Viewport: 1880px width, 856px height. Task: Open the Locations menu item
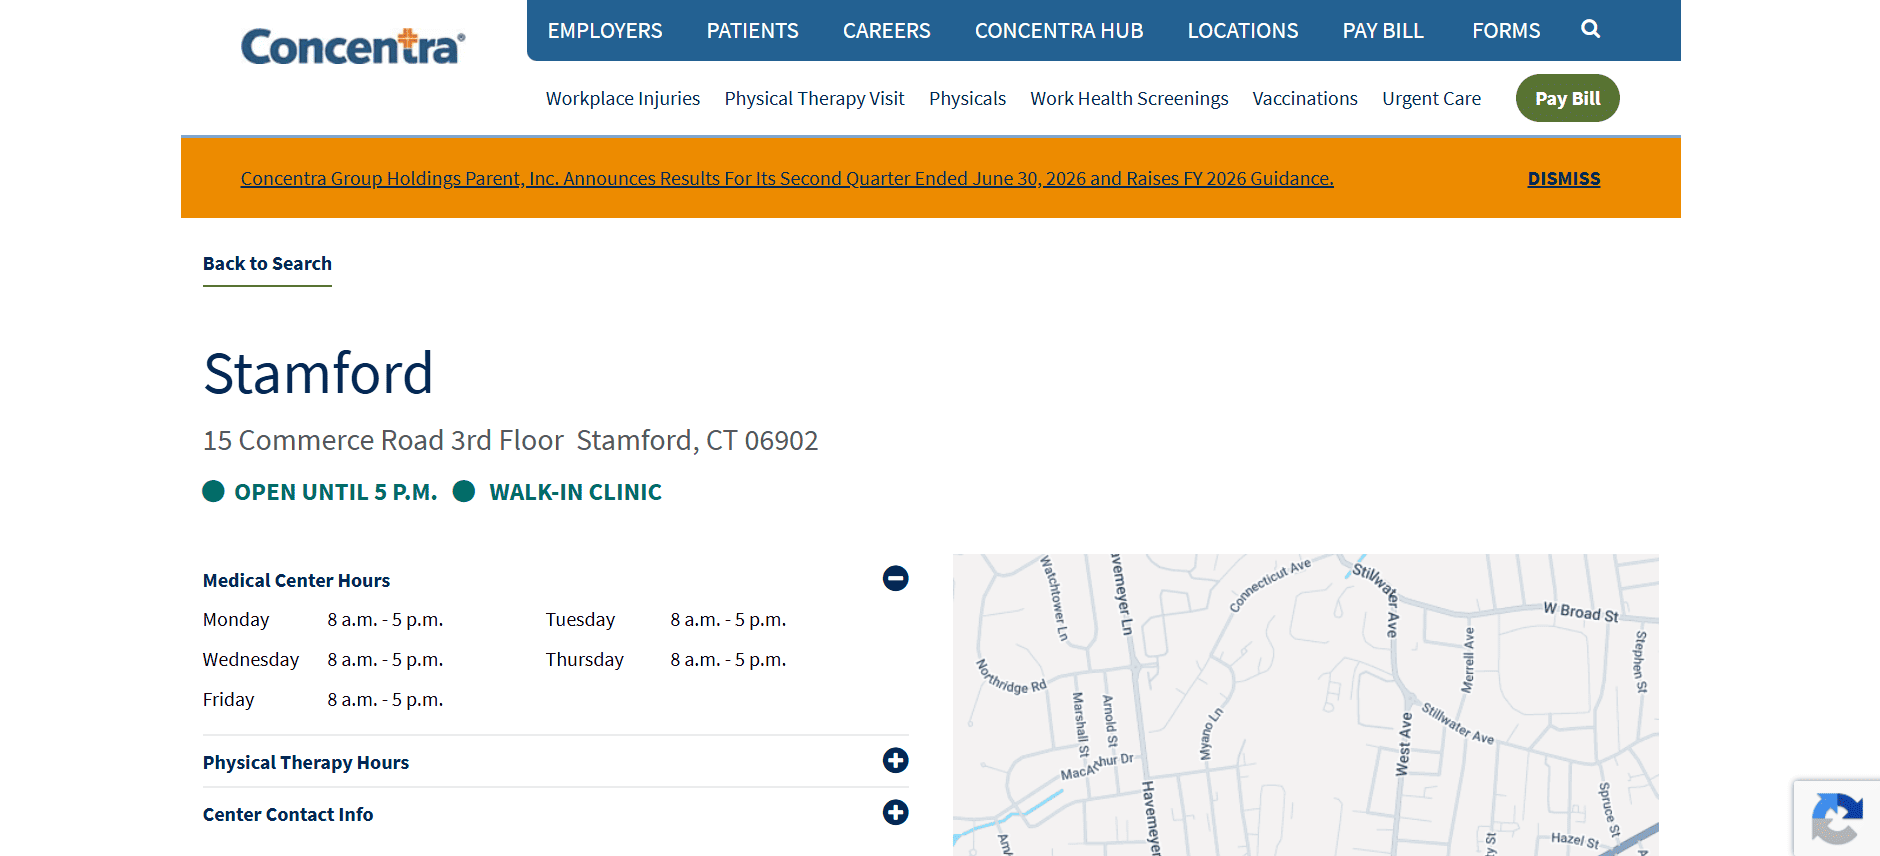coord(1243,31)
